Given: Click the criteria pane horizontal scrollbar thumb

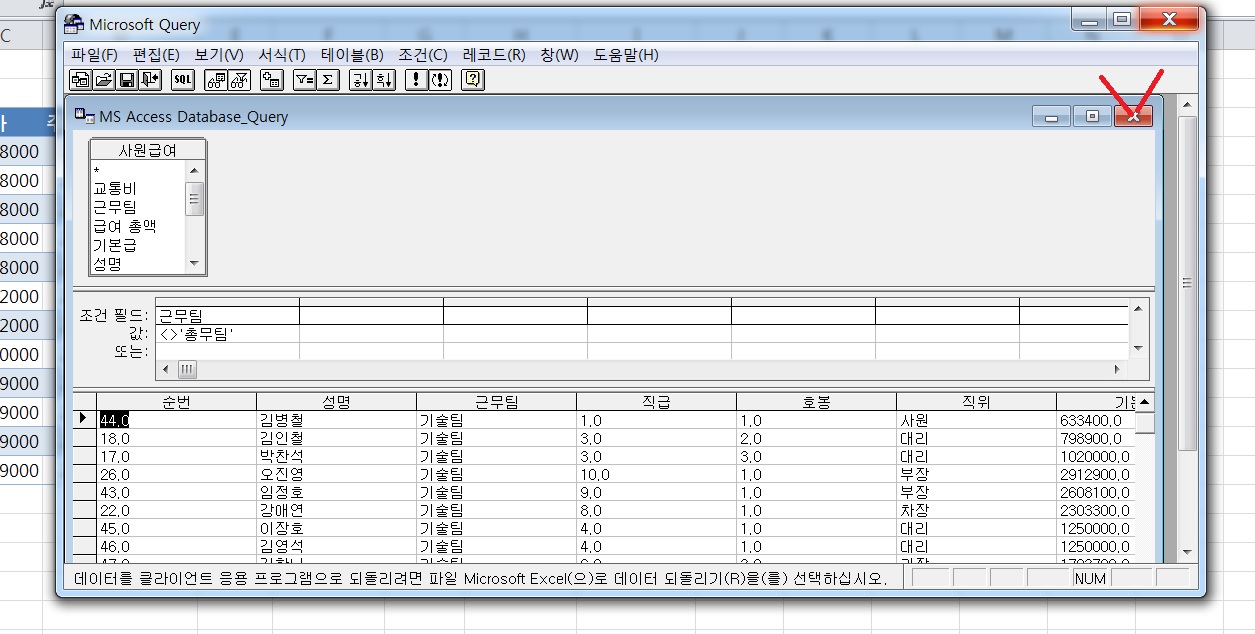Looking at the screenshot, I should pyautogui.click(x=187, y=369).
